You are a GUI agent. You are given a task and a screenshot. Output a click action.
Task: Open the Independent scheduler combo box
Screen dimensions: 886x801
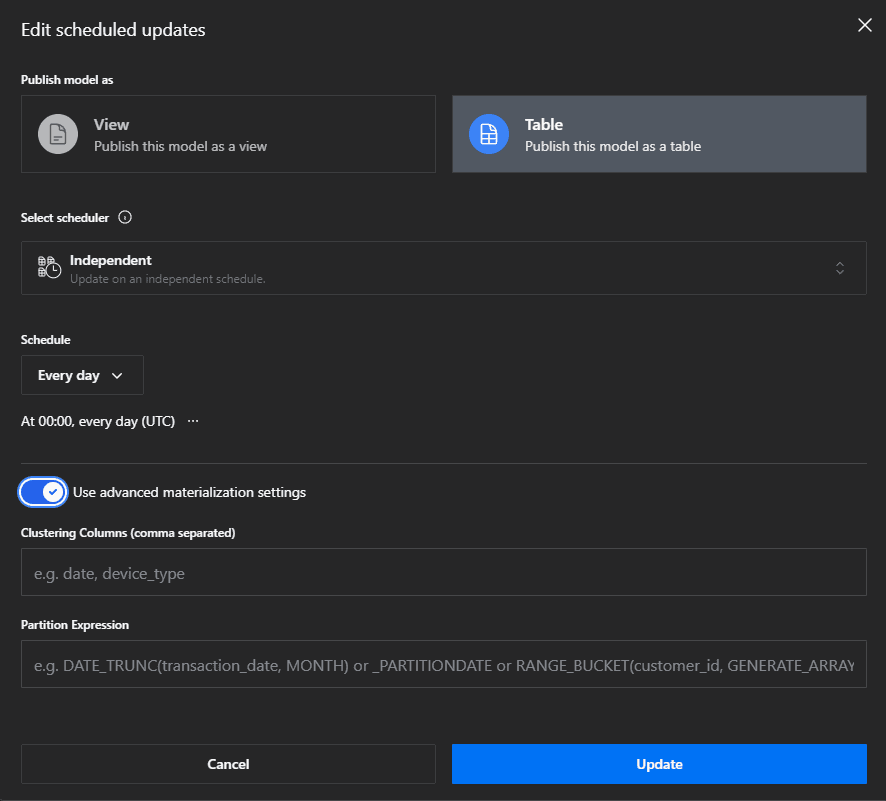tap(443, 267)
